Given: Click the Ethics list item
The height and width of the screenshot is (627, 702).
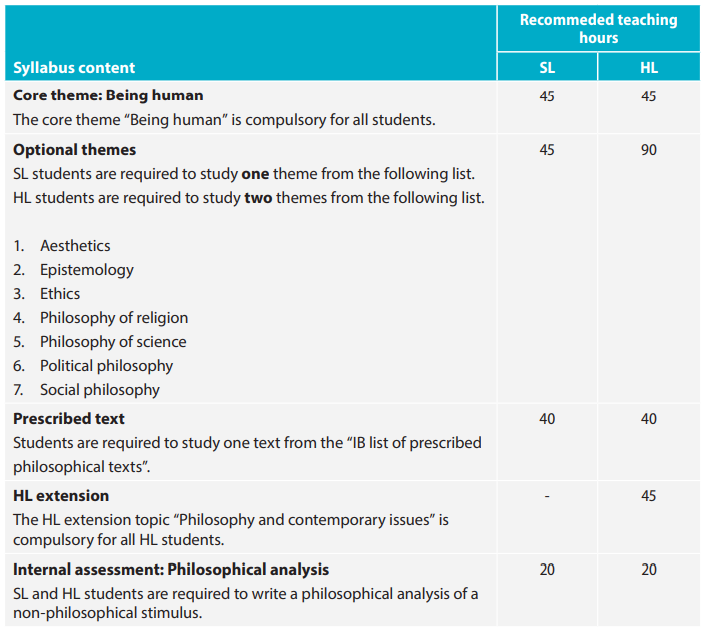Looking at the screenshot, I should pyautogui.click(x=60, y=294).
